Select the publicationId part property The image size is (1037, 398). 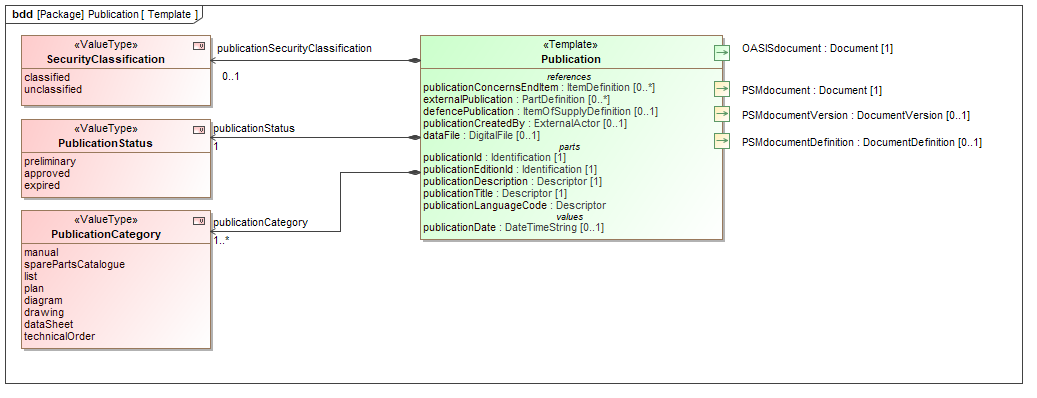[x=494, y=157]
